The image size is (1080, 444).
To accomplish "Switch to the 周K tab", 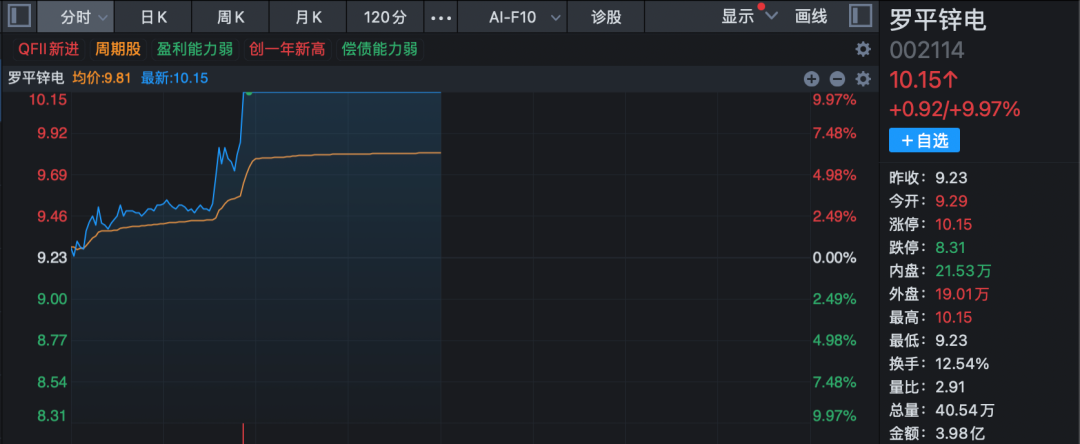I will 231,17.
